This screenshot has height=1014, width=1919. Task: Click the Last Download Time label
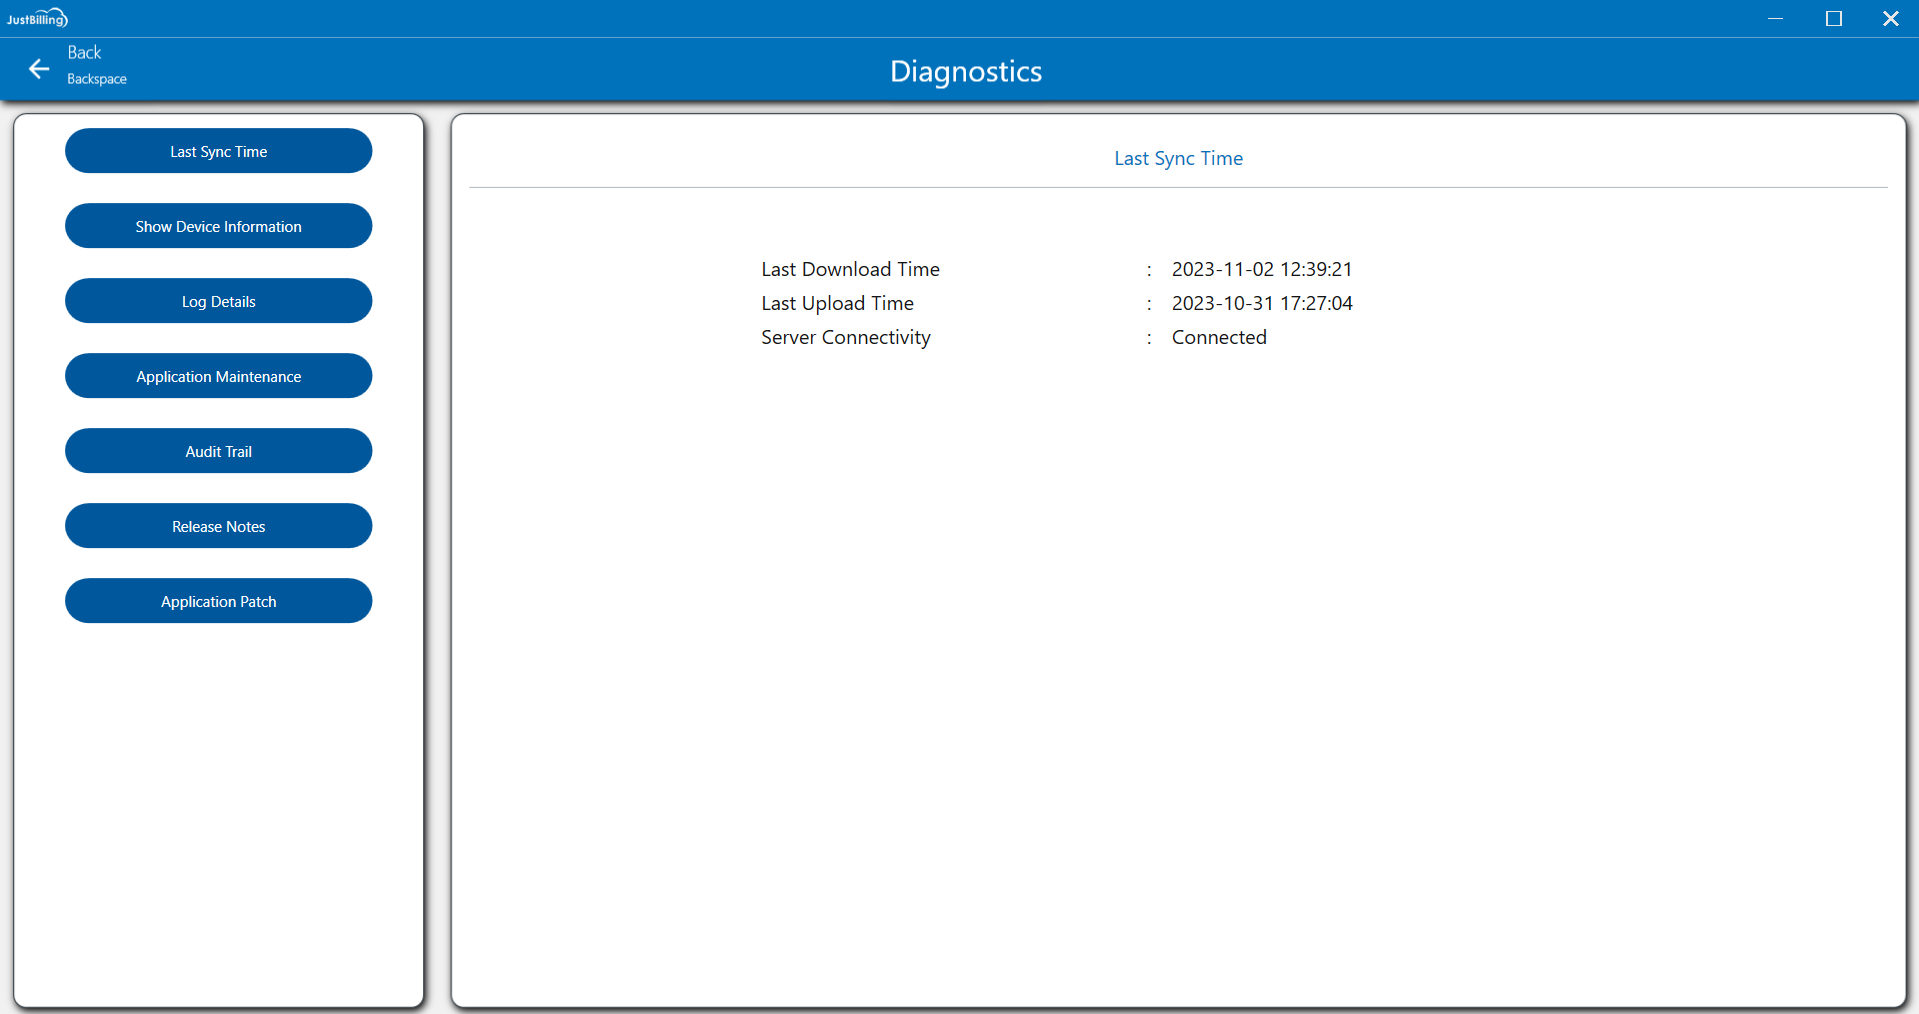[850, 269]
